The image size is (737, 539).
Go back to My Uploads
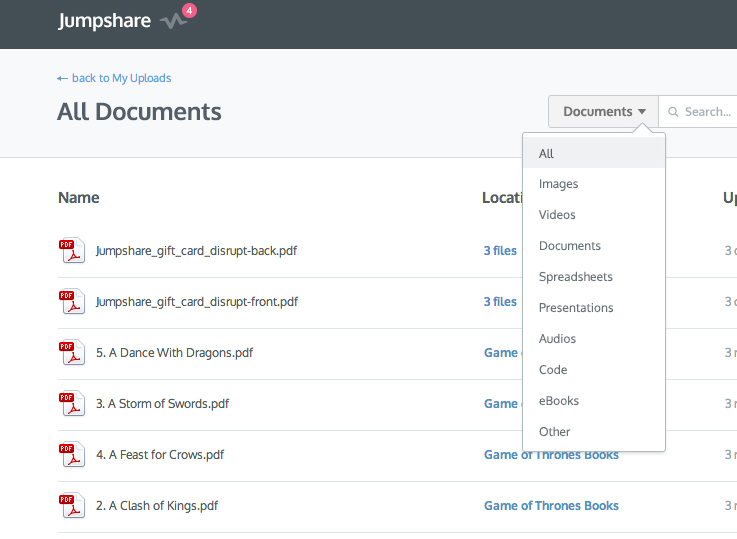tap(114, 78)
